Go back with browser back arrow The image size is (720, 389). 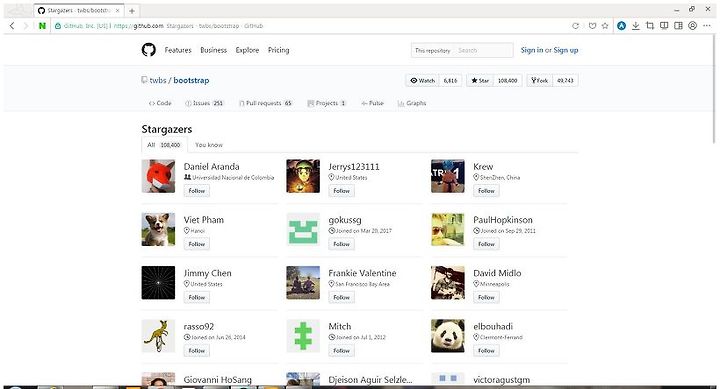(x=12, y=26)
